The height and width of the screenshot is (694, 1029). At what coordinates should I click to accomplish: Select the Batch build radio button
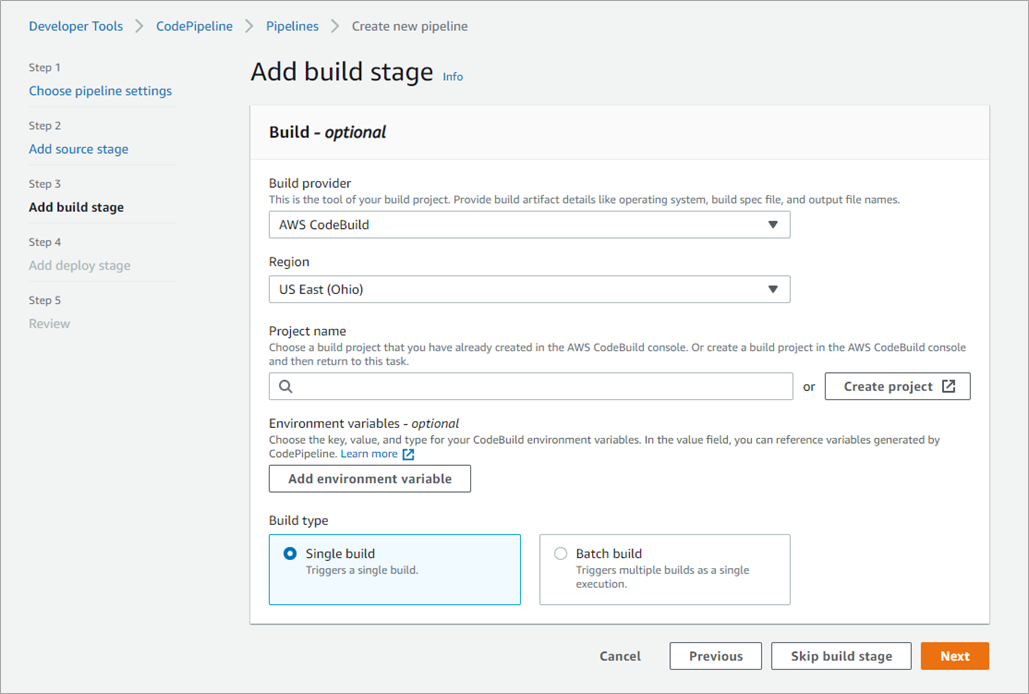click(560, 554)
